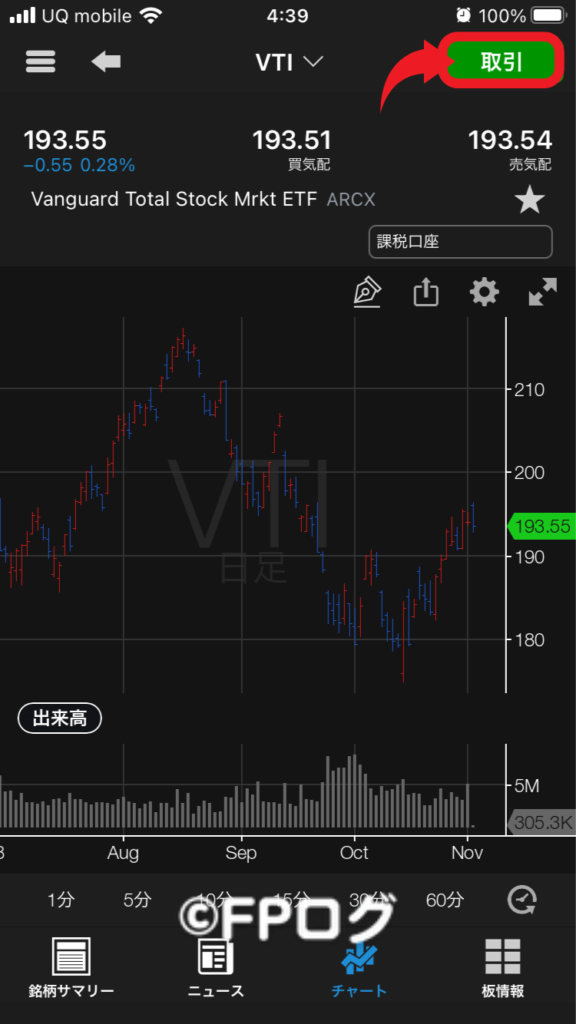This screenshot has height=1024, width=576.
Task: Expand the VTI symbol dropdown
Action: (289, 62)
